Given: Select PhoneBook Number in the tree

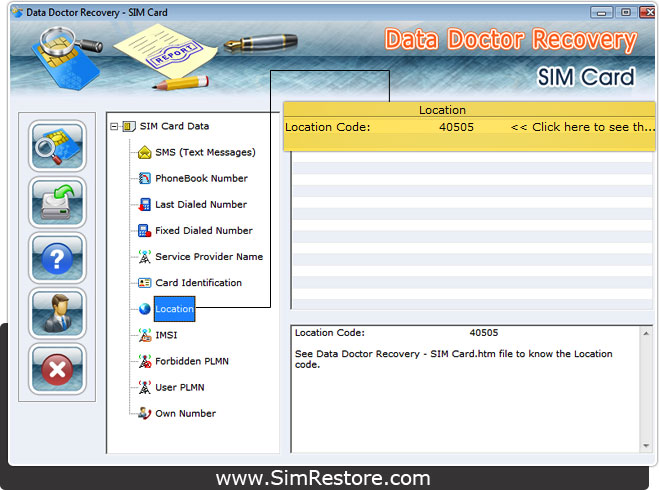Looking at the screenshot, I should tap(201, 178).
